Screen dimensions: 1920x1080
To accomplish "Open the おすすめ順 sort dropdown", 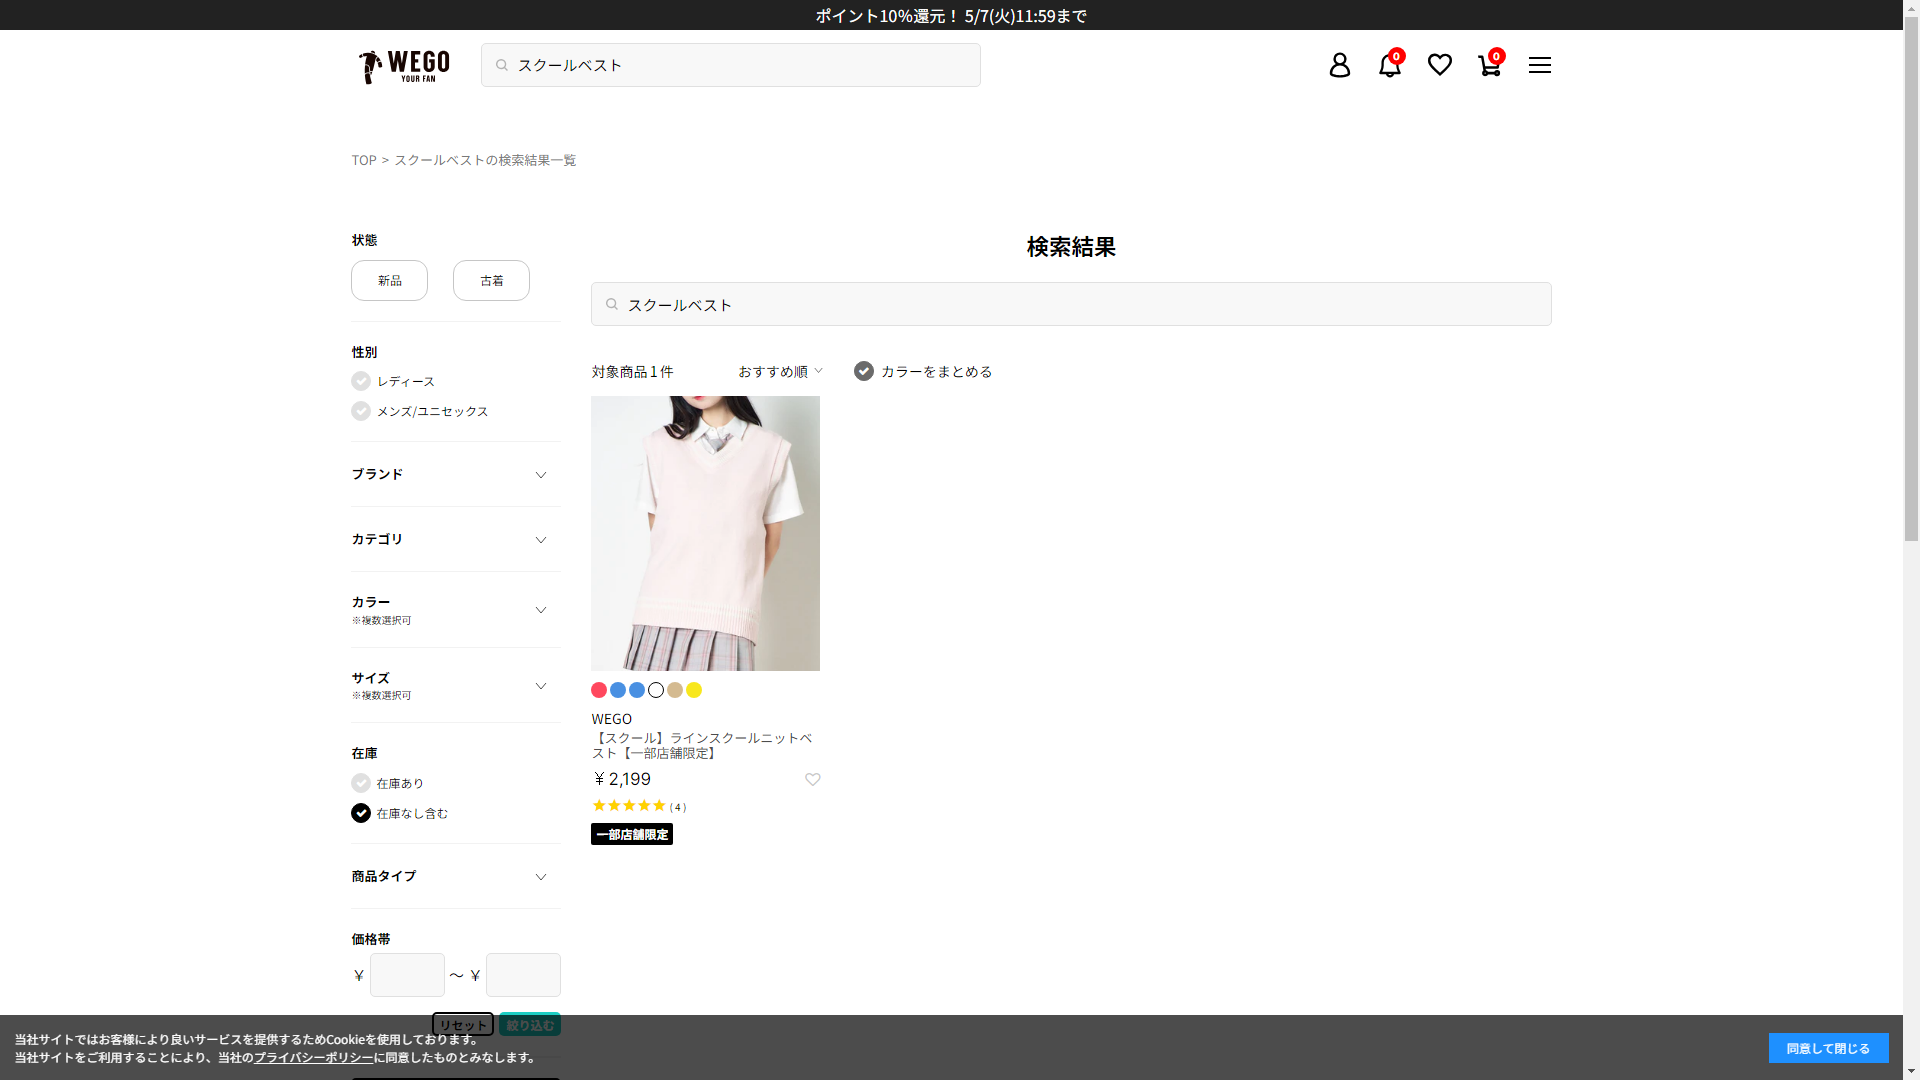I will point(780,371).
